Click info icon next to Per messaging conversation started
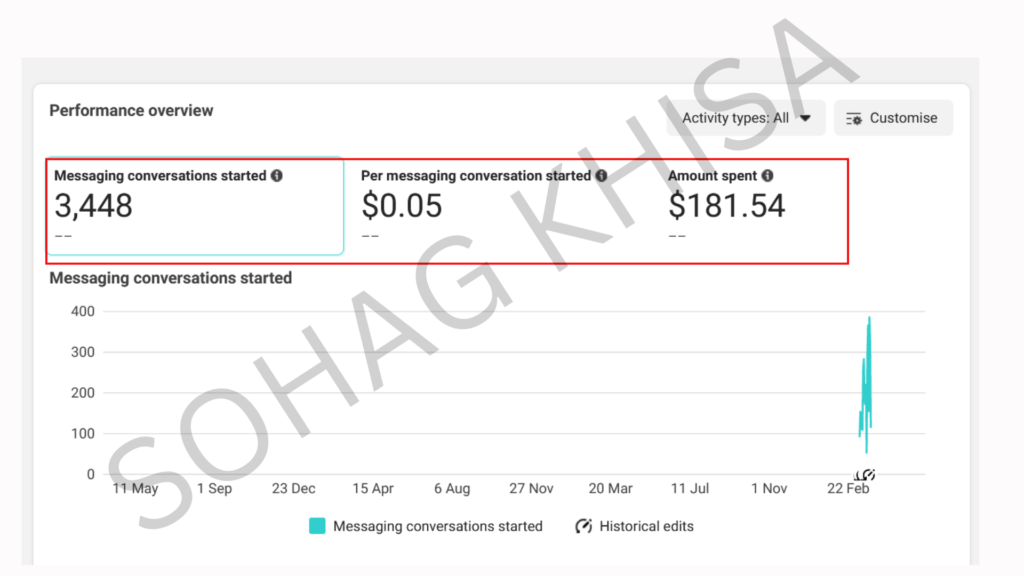Screen dimensions: 1024x576 tap(601, 176)
